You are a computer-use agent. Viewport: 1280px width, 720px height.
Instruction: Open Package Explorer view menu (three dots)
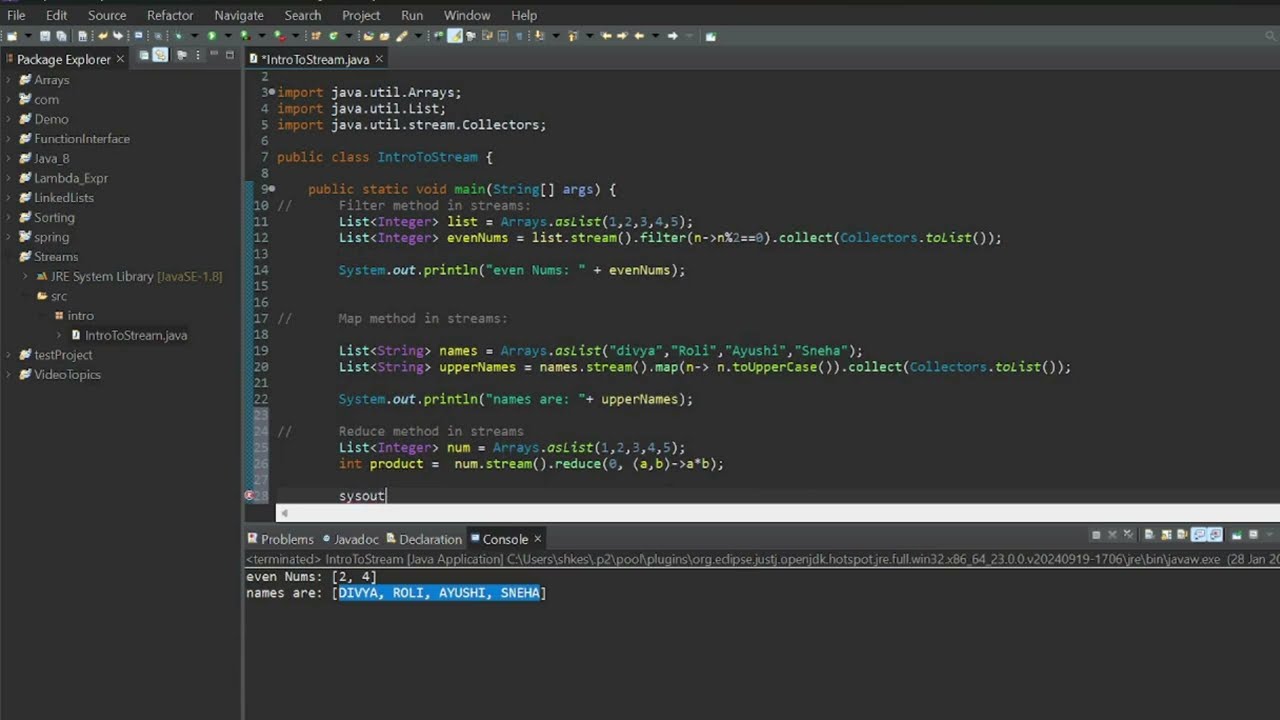(x=197, y=55)
